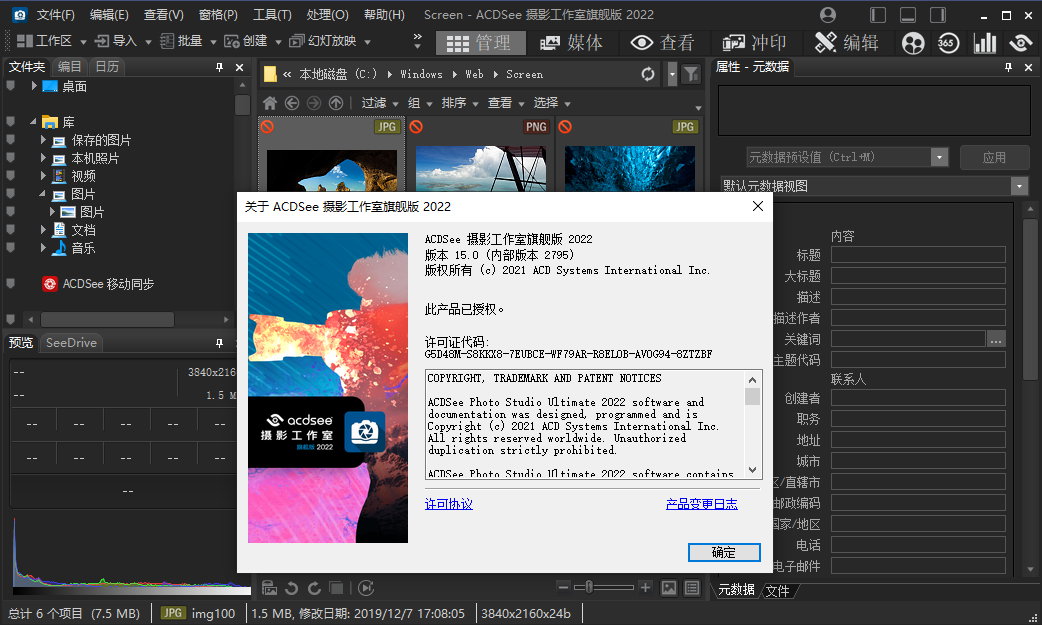Click the minus zoom-out thumbnail icon
The image size is (1042, 625).
point(564,587)
